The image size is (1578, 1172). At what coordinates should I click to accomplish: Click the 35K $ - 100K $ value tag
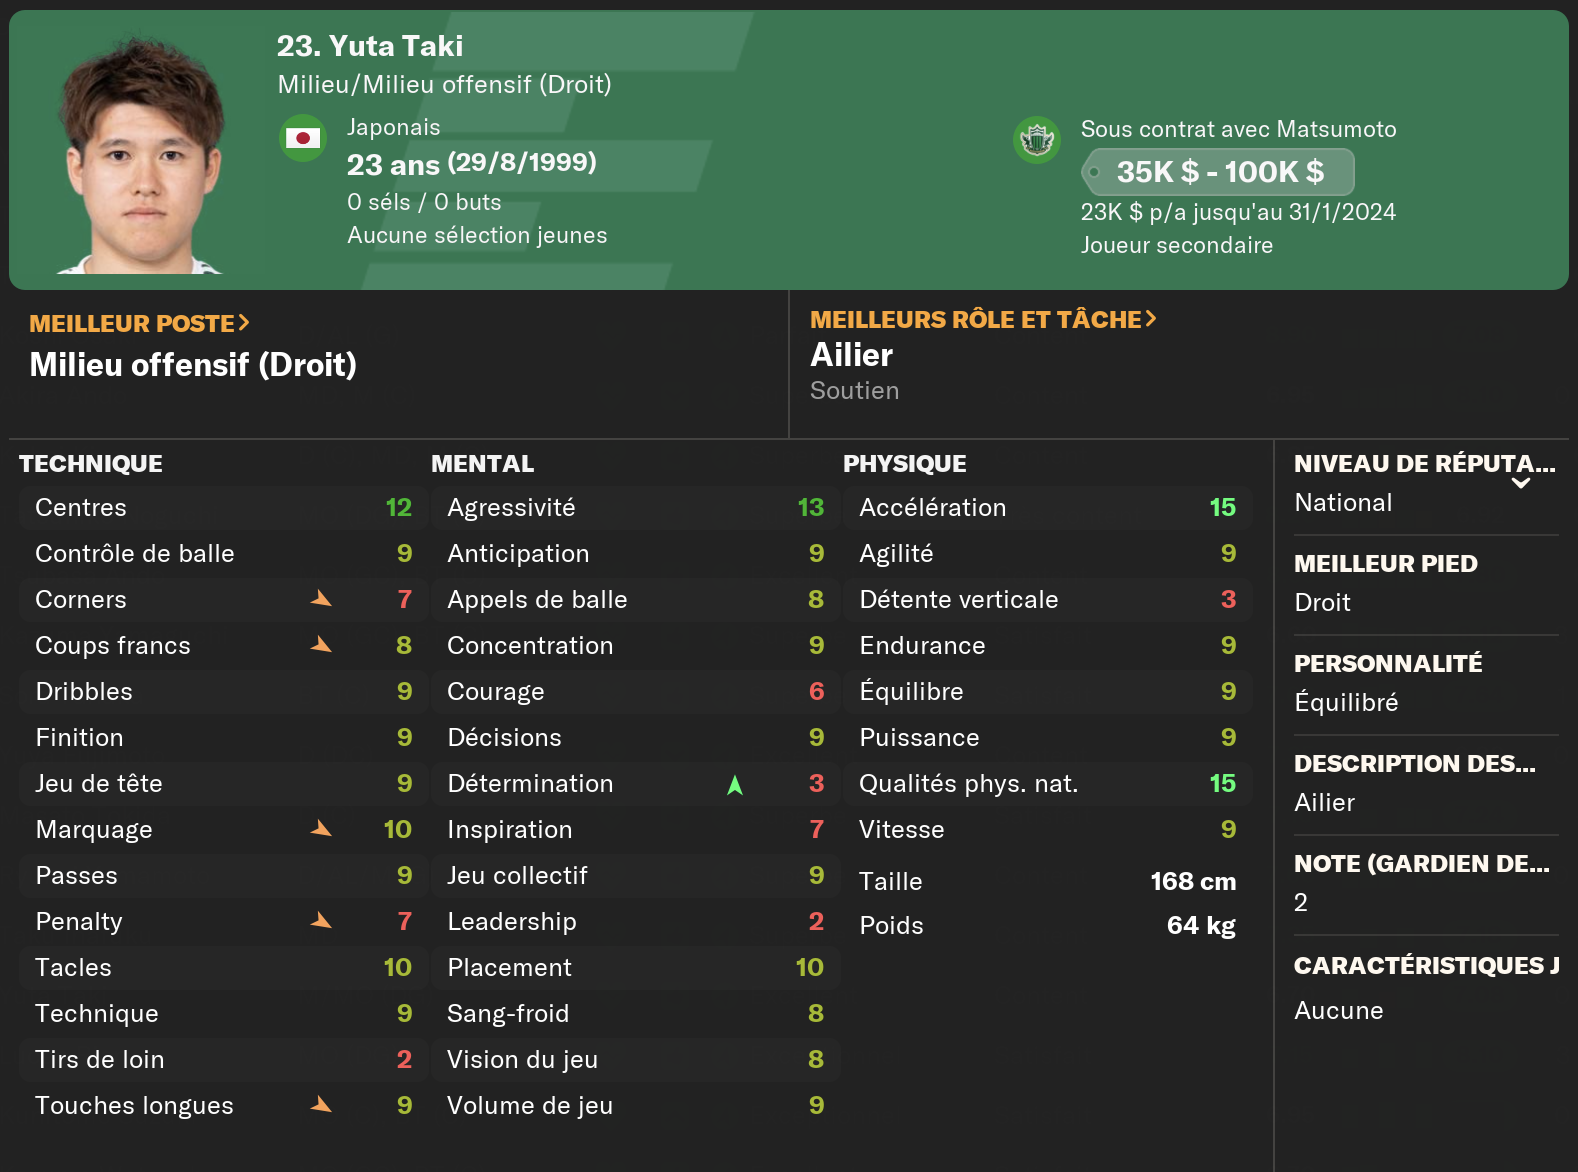click(x=1219, y=172)
